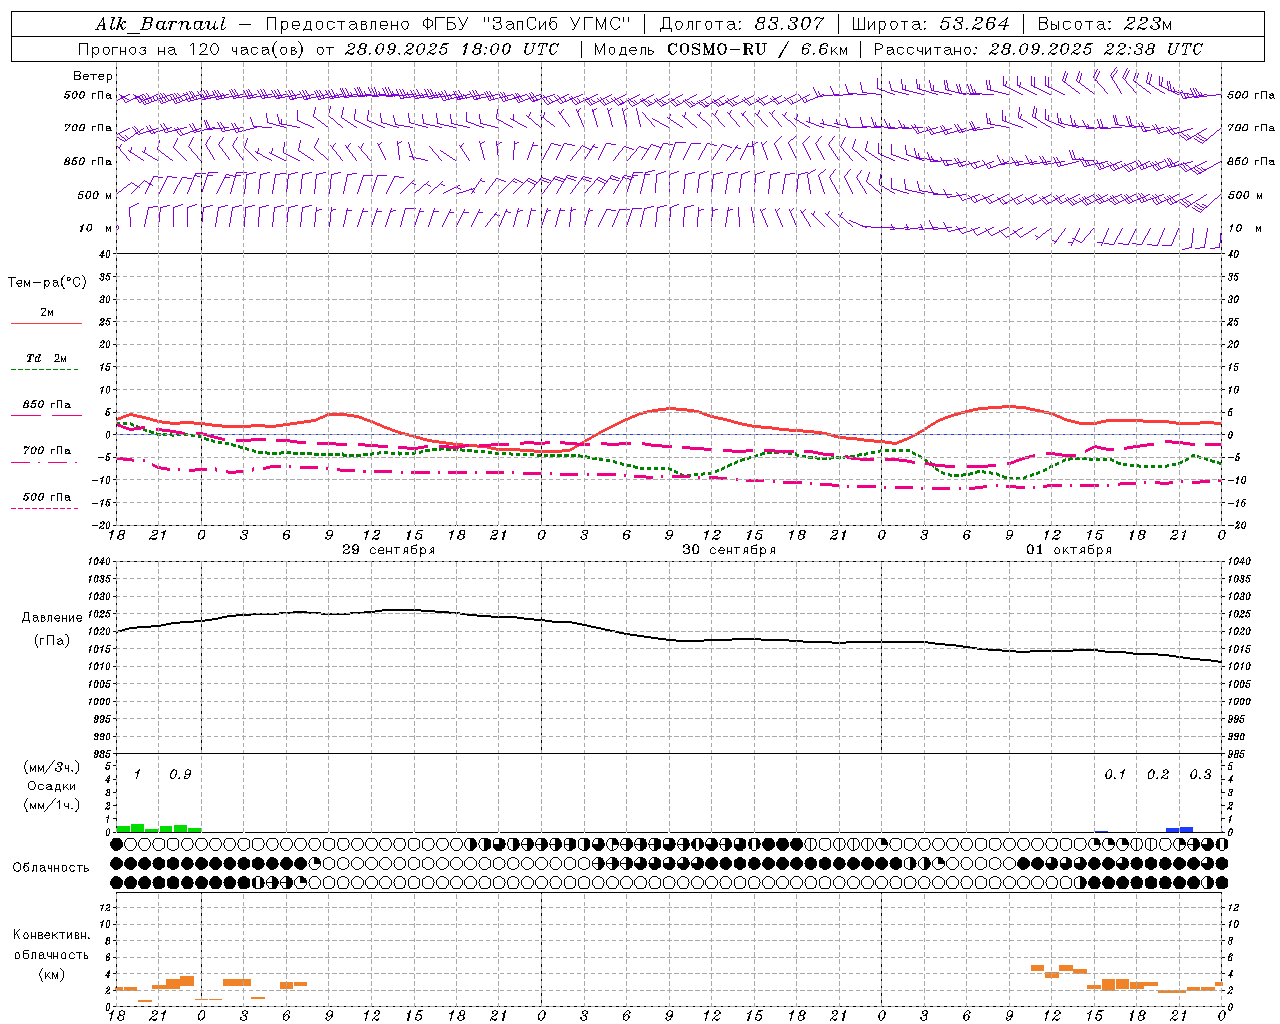Click the Широта: 53.264 value
The image size is (1280, 1024).
click(930, 24)
